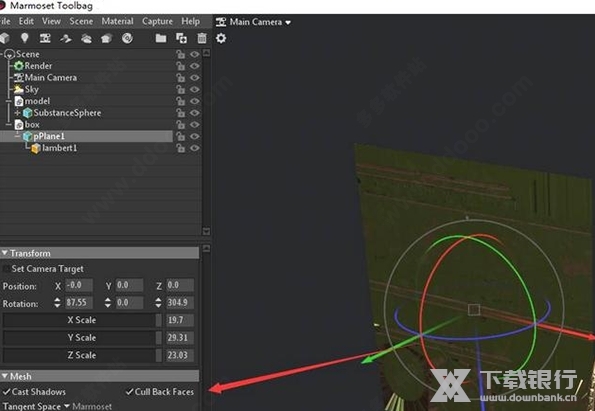Toggle visibility of Sky
Image resolution: width=595 pixels, height=411 pixels.
click(x=195, y=90)
